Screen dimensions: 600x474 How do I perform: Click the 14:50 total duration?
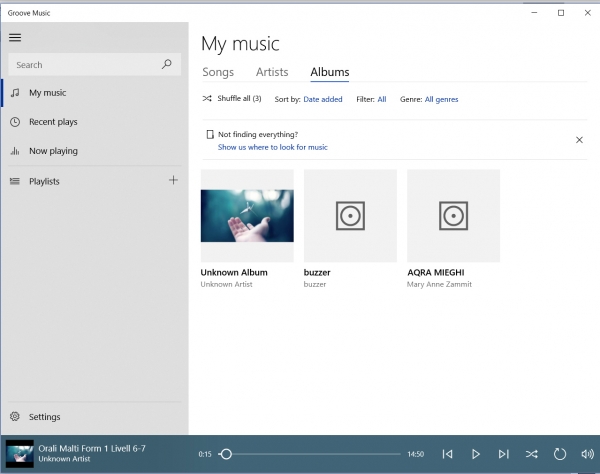click(415, 454)
